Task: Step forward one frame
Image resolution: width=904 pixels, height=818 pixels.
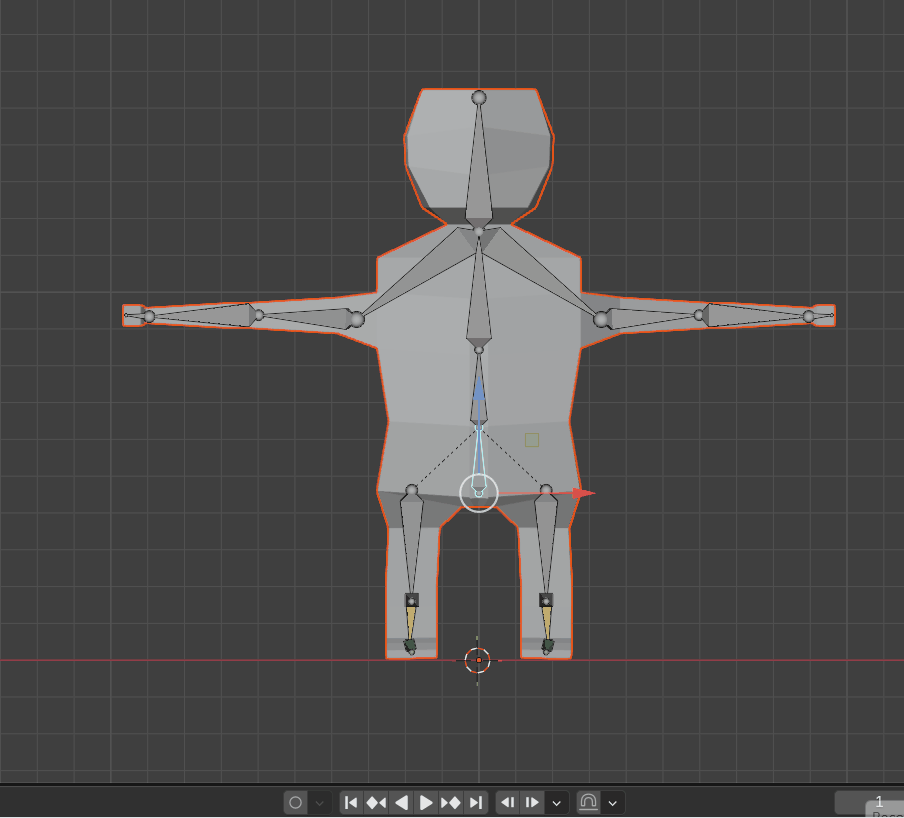Action: 532,802
